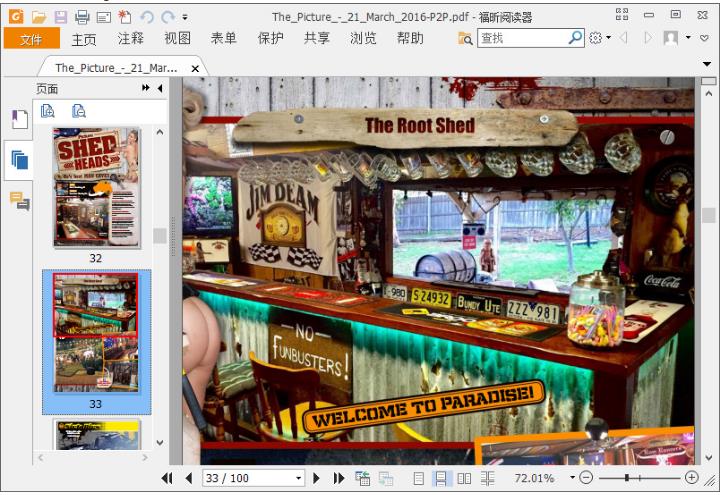The image size is (723, 495).
Task: Select the page 32 thumbnail
Action: click(x=96, y=188)
